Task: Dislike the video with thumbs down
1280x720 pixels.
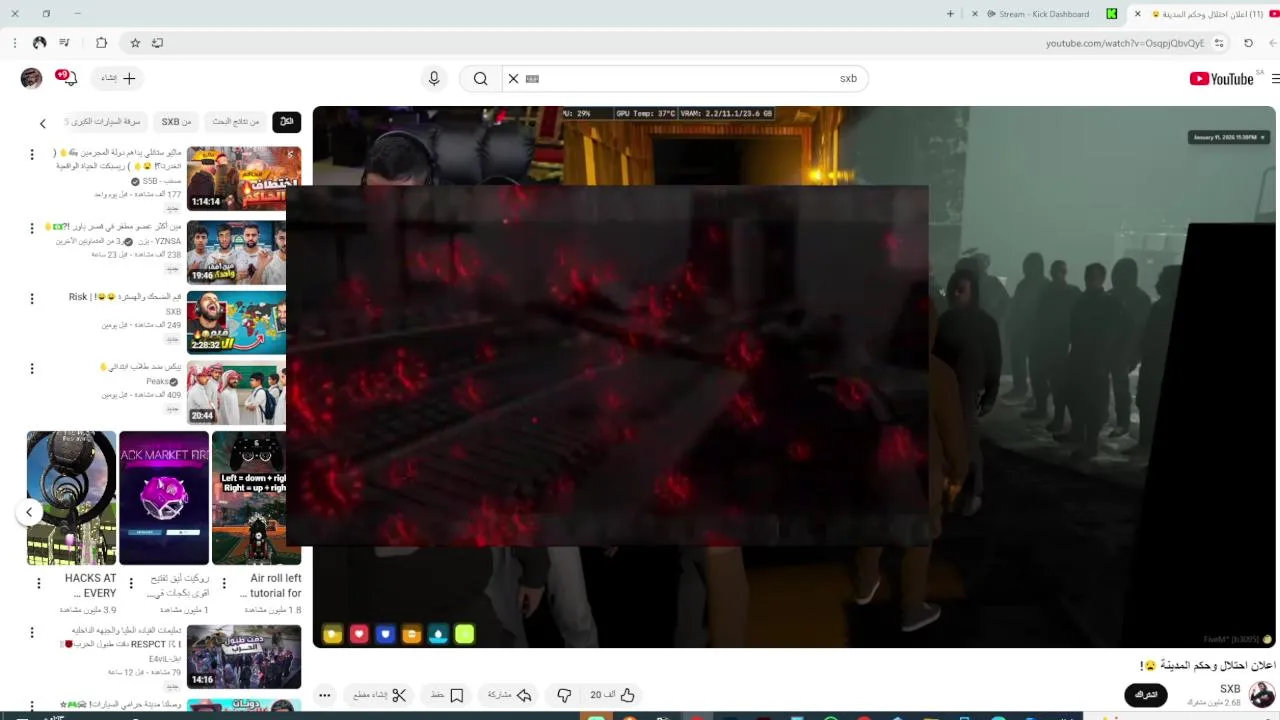Action: (x=564, y=695)
